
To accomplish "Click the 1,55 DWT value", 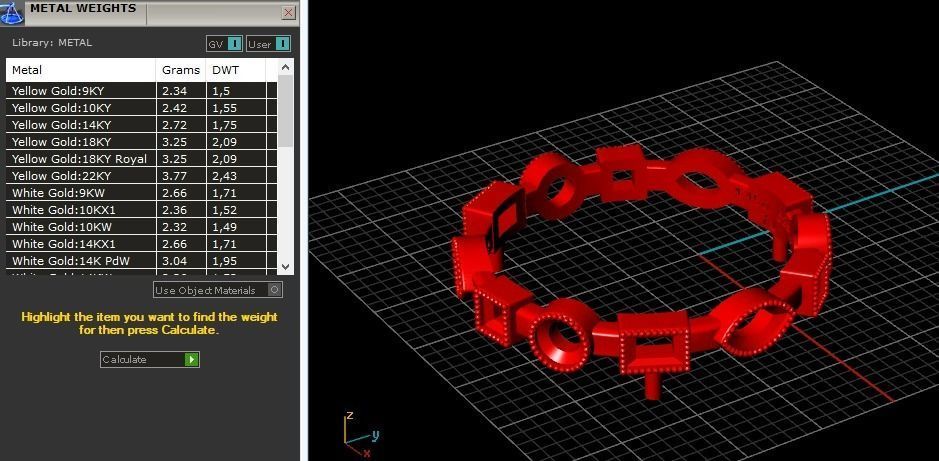I will [225, 108].
